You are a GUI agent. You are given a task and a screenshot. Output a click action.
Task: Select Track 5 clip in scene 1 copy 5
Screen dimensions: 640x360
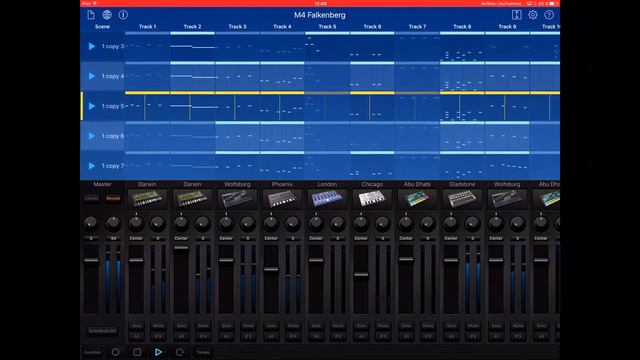(327, 107)
